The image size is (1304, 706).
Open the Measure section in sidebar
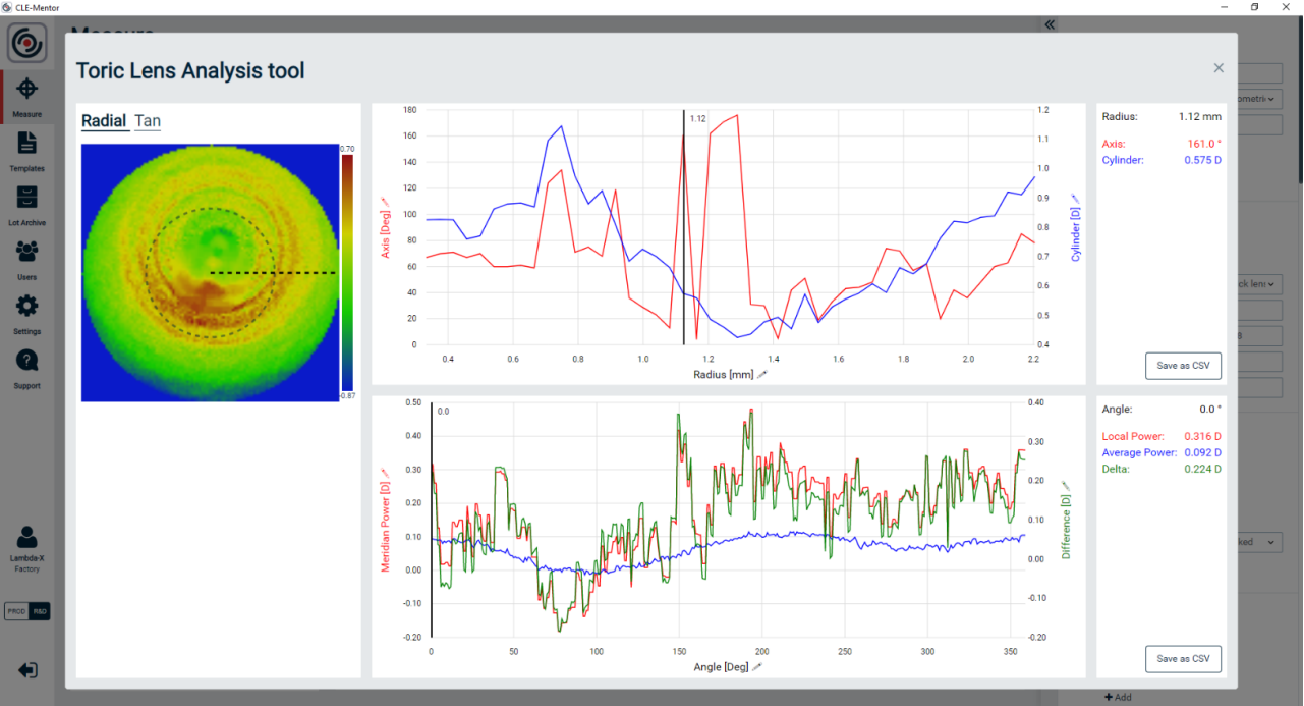pyautogui.click(x=27, y=97)
